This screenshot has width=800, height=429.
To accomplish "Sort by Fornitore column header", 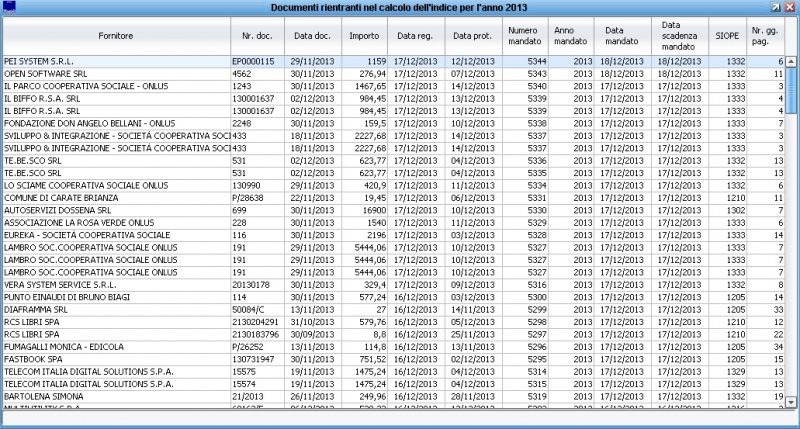I will (116, 36).
